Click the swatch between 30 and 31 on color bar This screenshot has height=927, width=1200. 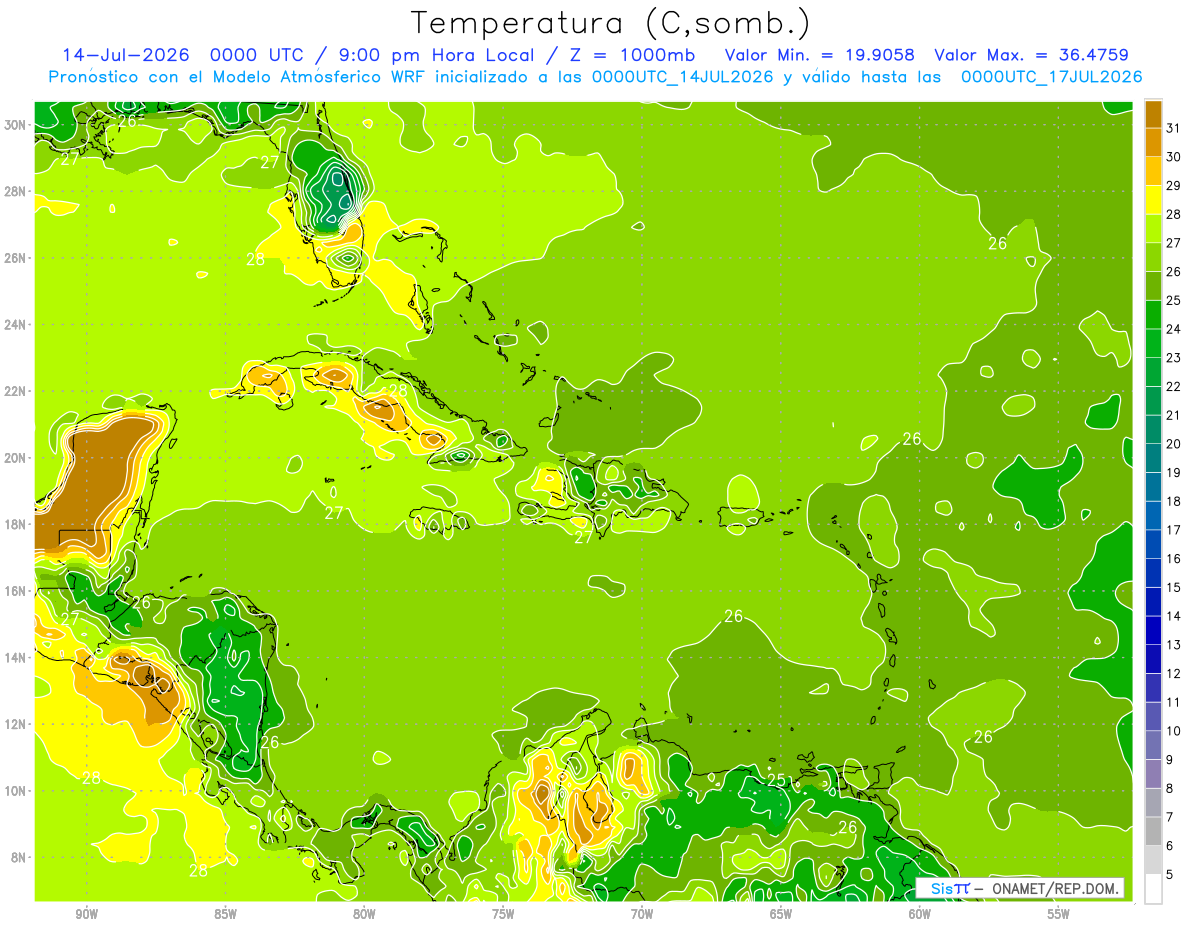[1153, 141]
